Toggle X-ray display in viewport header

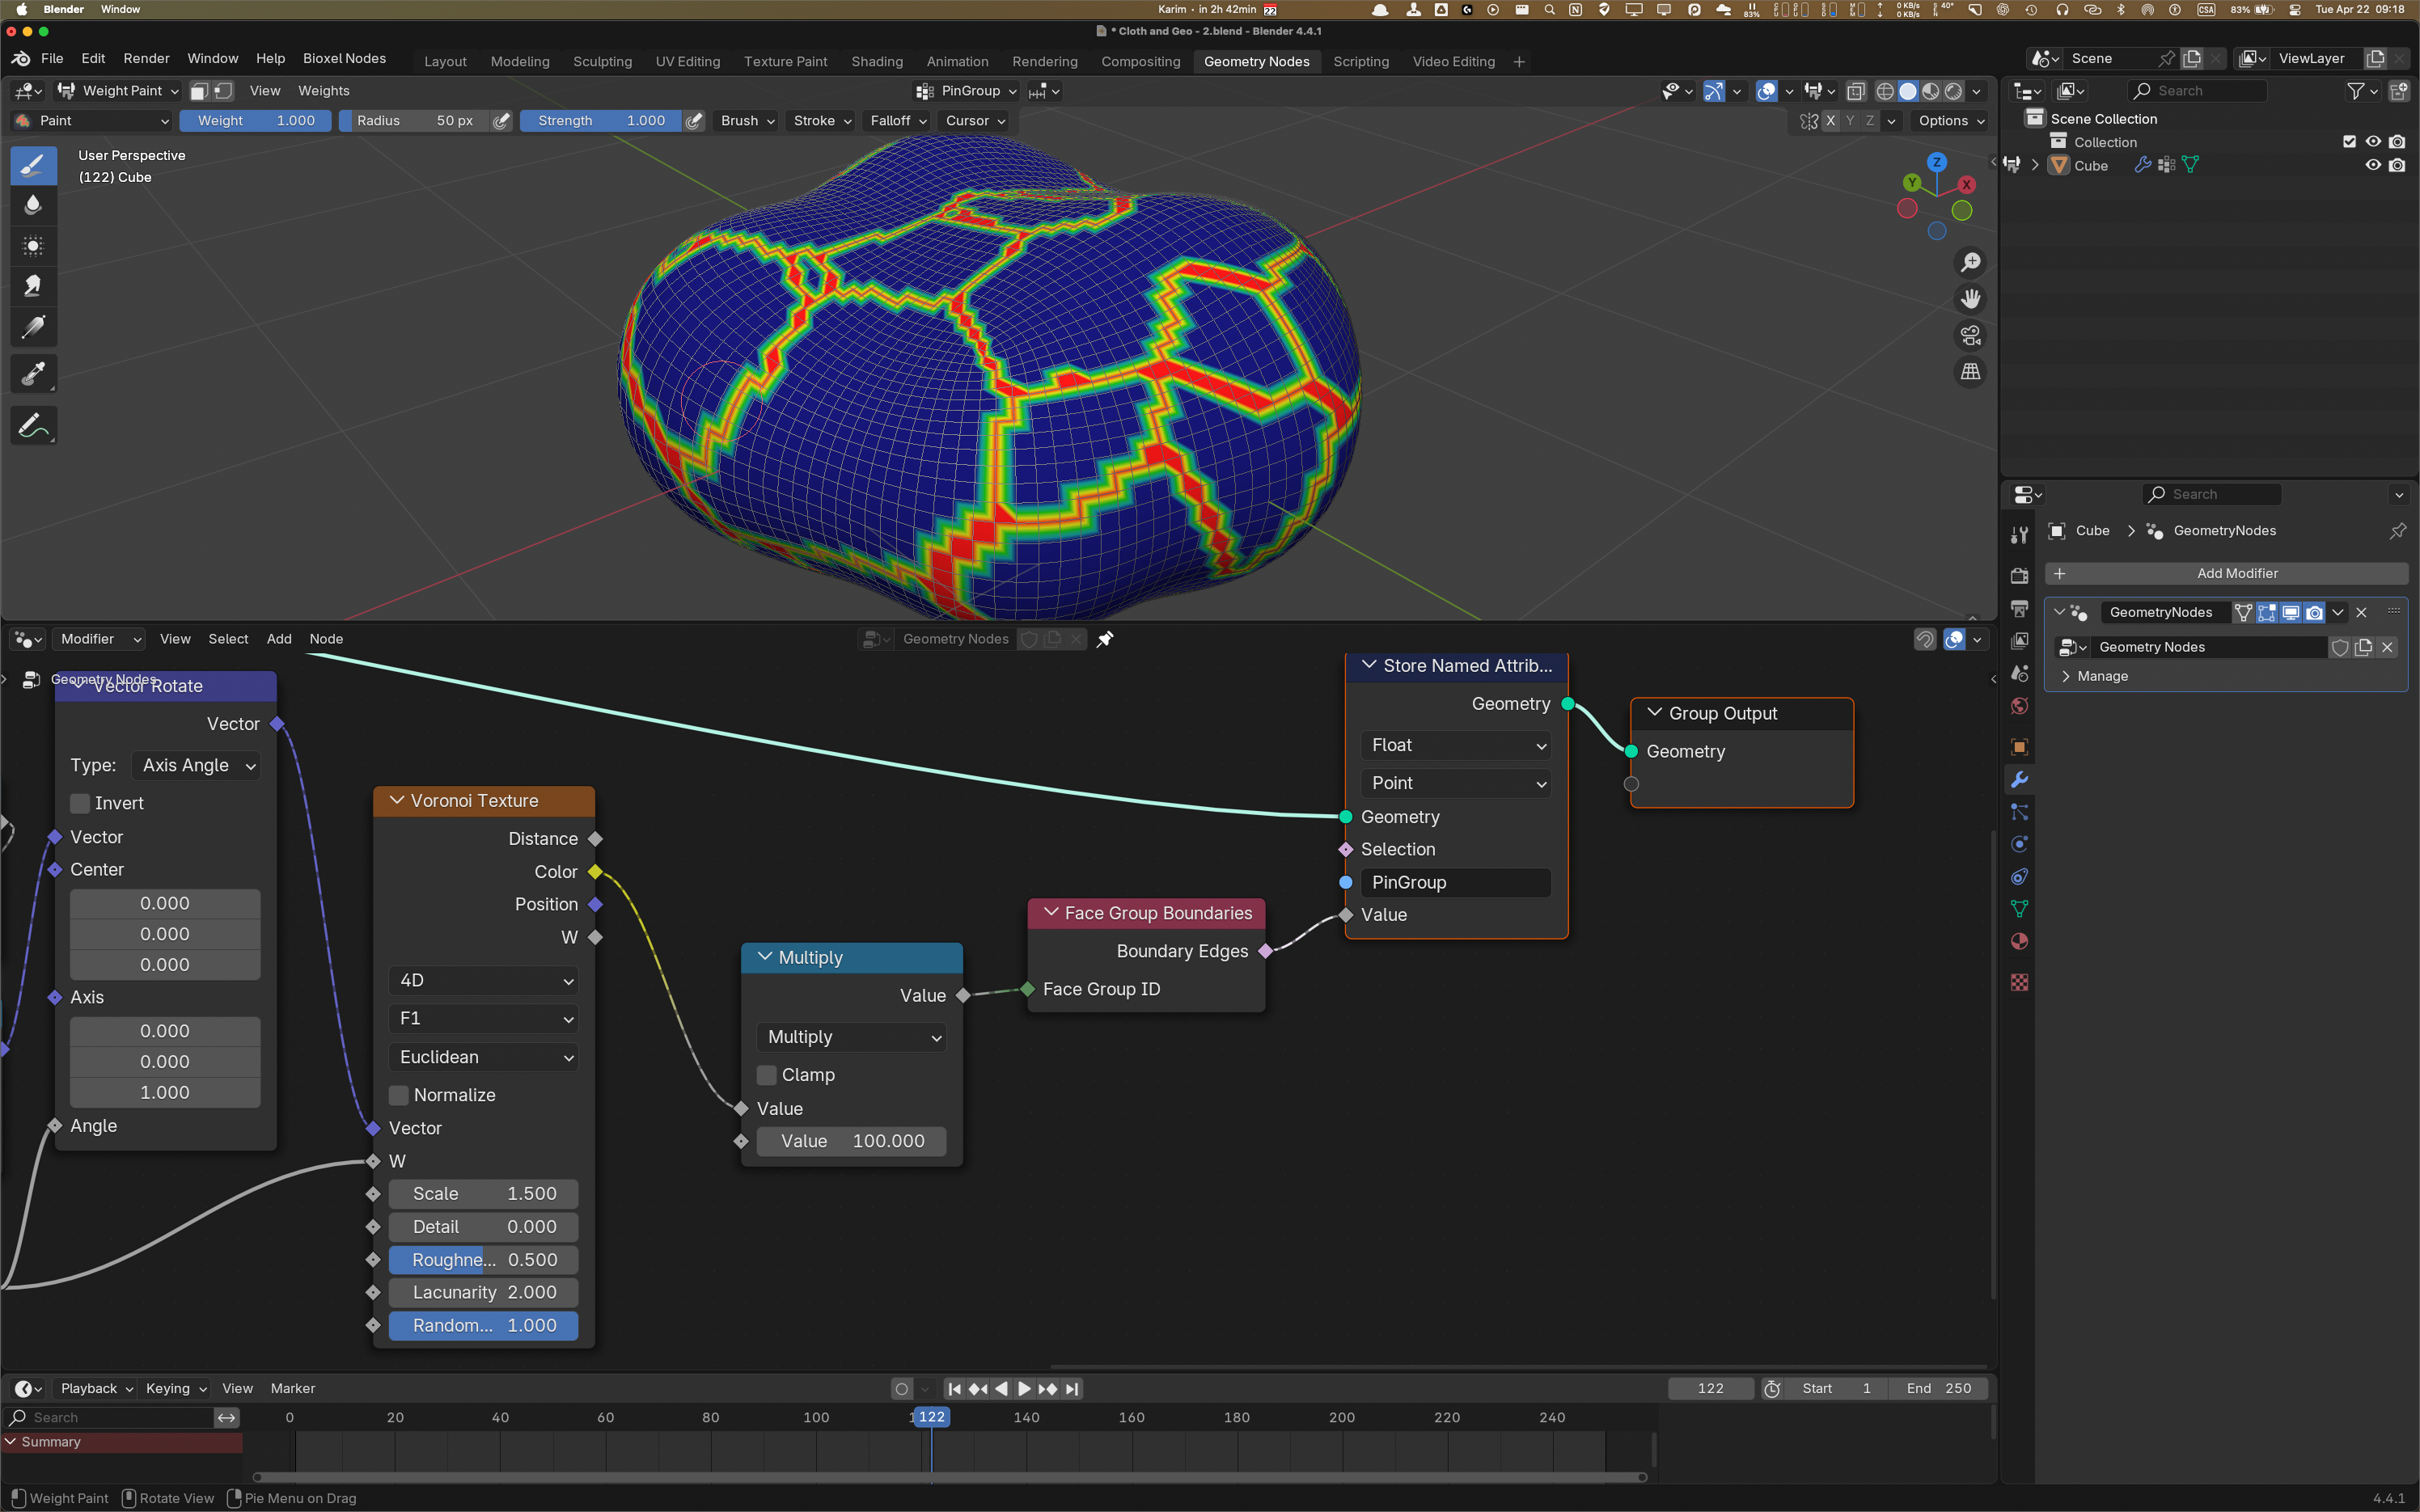pos(1856,91)
